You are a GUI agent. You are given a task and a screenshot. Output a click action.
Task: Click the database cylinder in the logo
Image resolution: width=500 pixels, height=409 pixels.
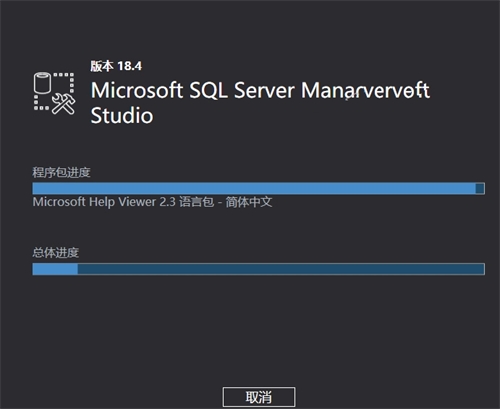pyautogui.click(x=42, y=82)
